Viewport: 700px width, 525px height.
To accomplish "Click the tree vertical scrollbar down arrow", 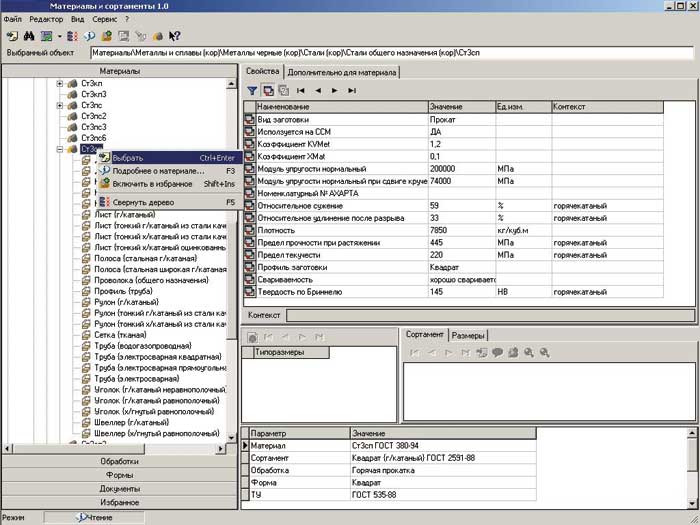I will pyautogui.click(x=231, y=438).
